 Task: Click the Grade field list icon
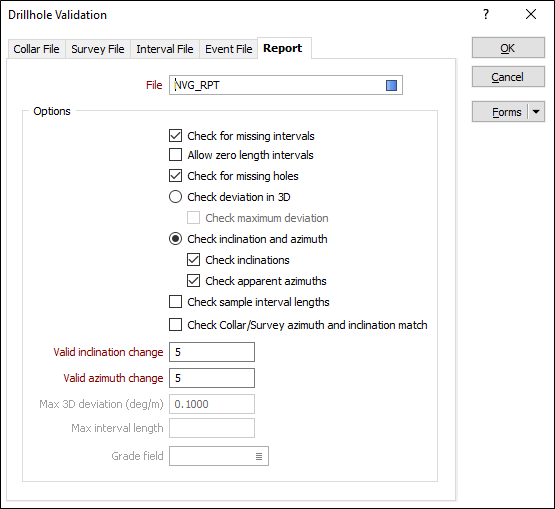tap(259, 457)
